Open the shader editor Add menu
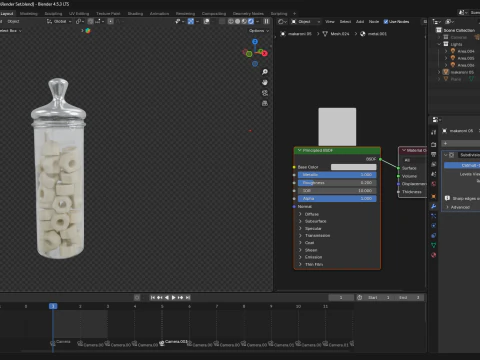Viewport: 480px width, 360px height. tap(360, 22)
